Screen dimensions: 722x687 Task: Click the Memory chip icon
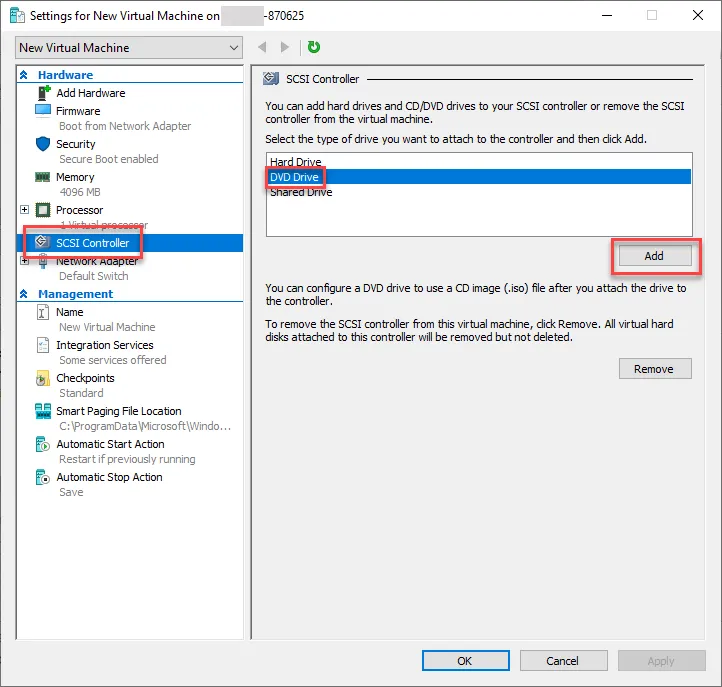[x=43, y=177]
